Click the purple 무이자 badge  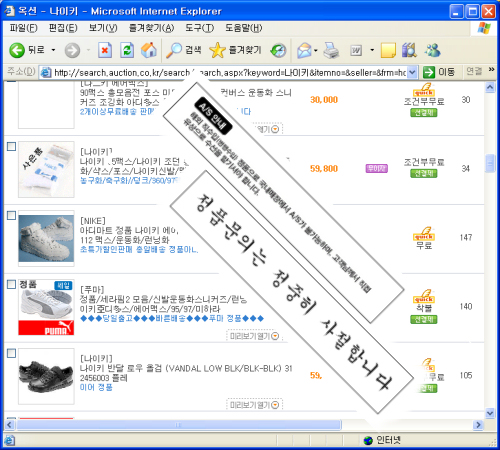coord(377,169)
